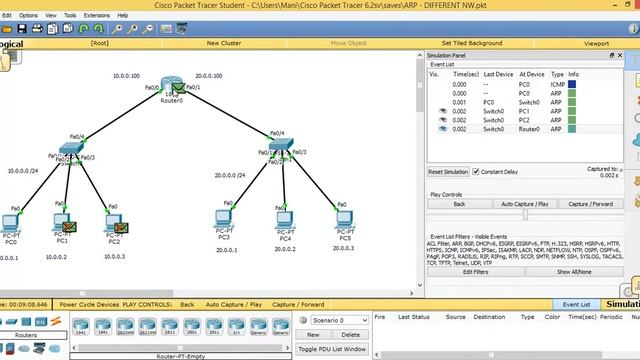Click the Copy icon in the toolbar
Image resolution: width=640 pixels, height=360 pixels.
(x=52, y=29)
